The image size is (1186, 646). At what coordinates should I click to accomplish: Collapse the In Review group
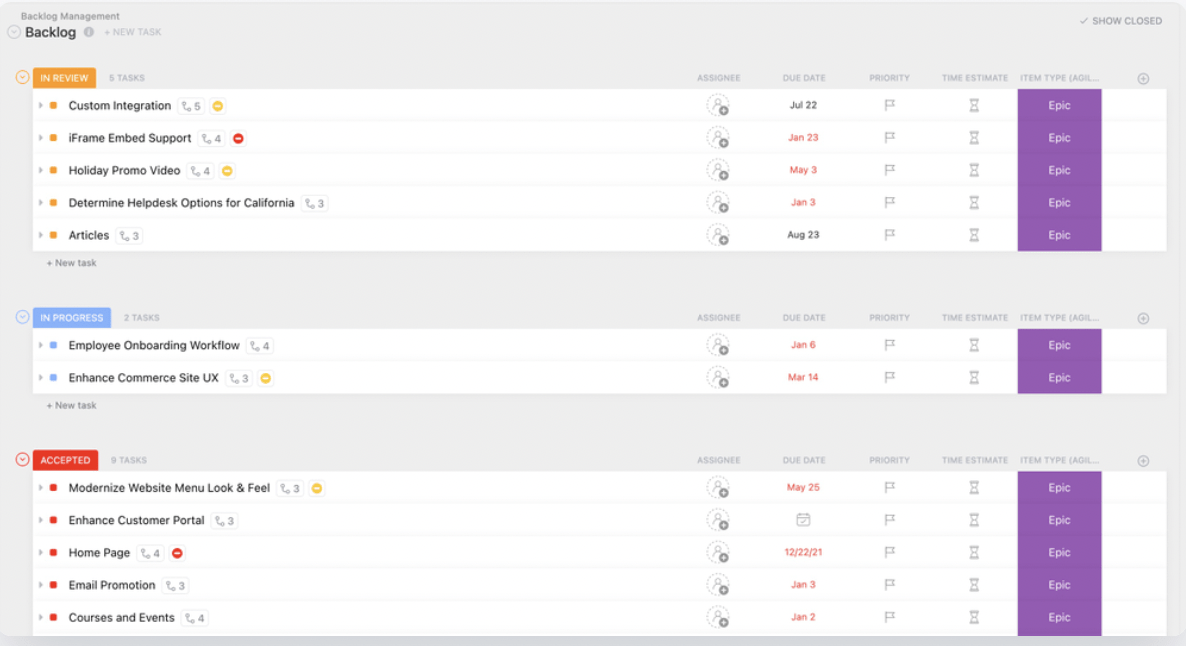(x=23, y=77)
